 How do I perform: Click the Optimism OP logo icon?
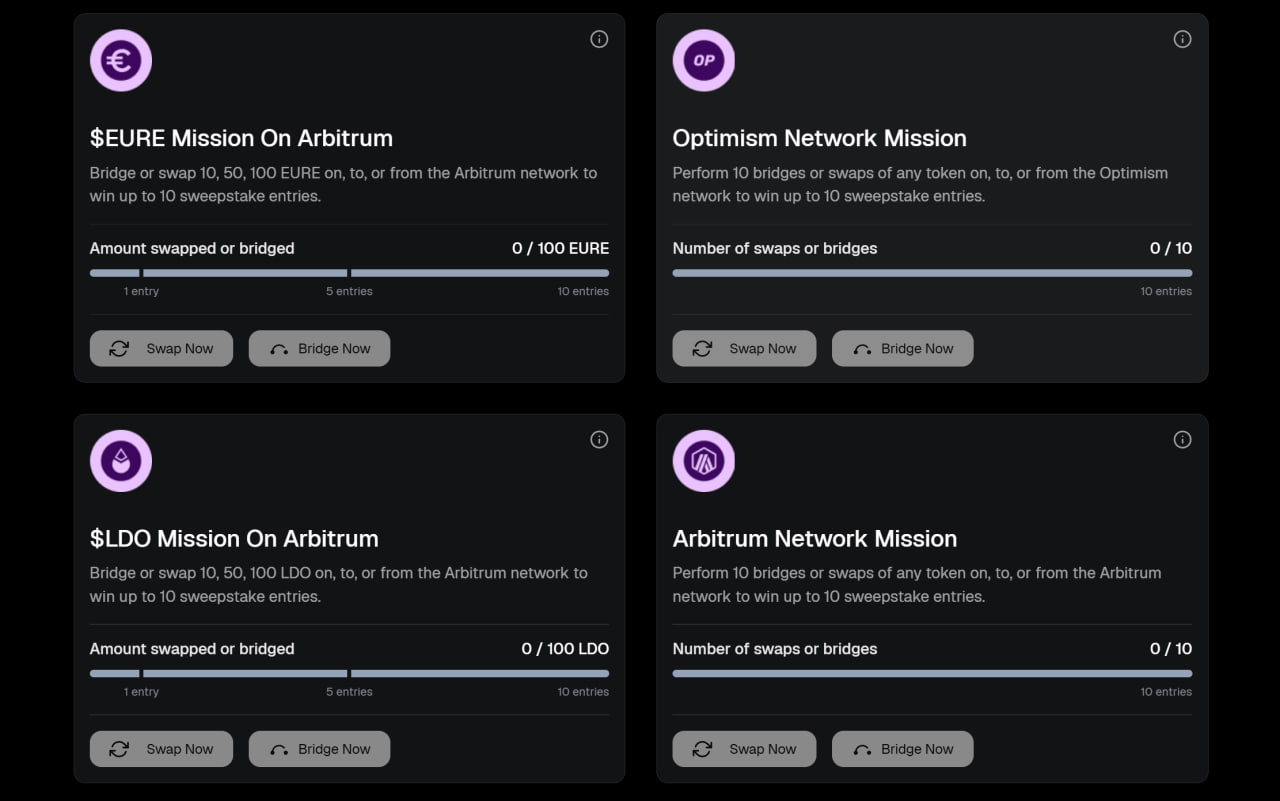(704, 61)
